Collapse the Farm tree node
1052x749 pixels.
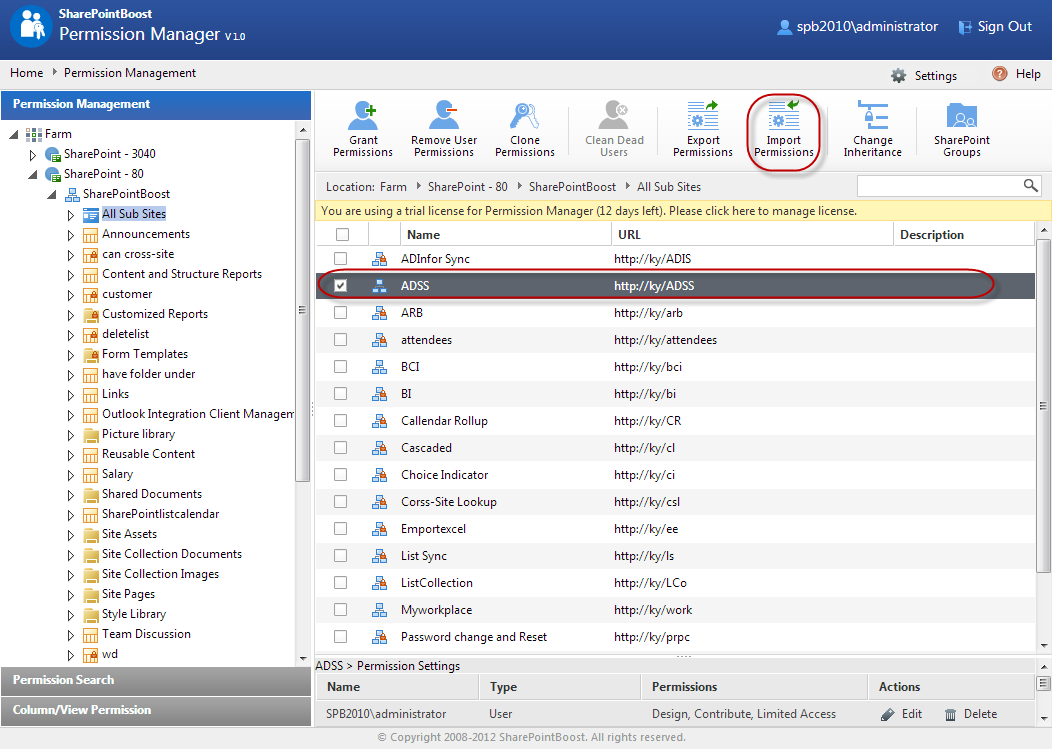click(x=14, y=135)
